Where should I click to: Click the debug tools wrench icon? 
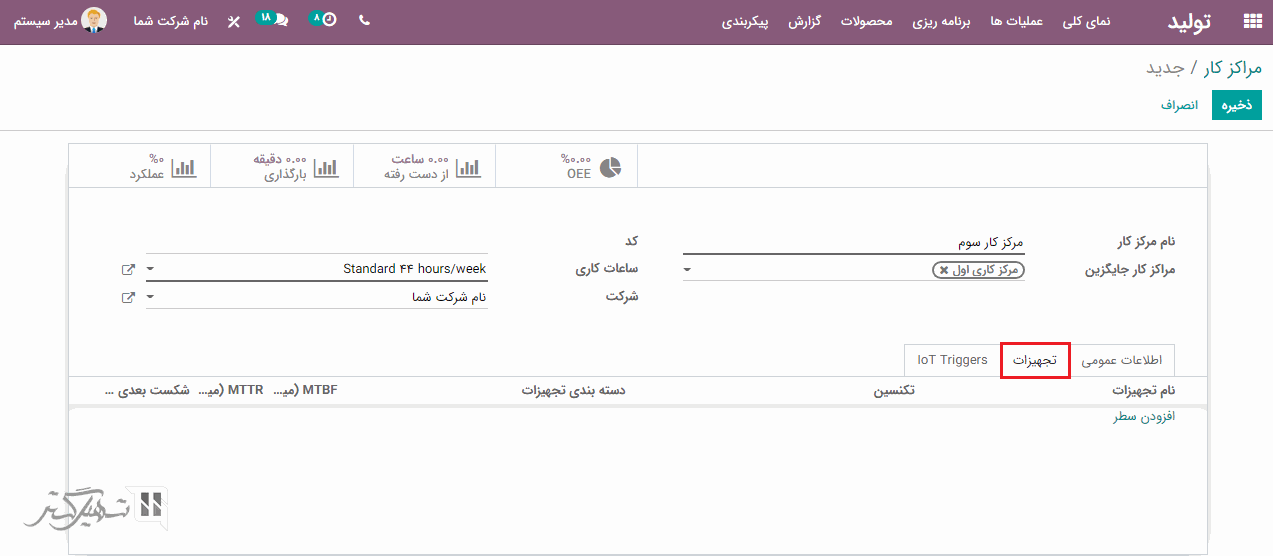[x=234, y=21]
